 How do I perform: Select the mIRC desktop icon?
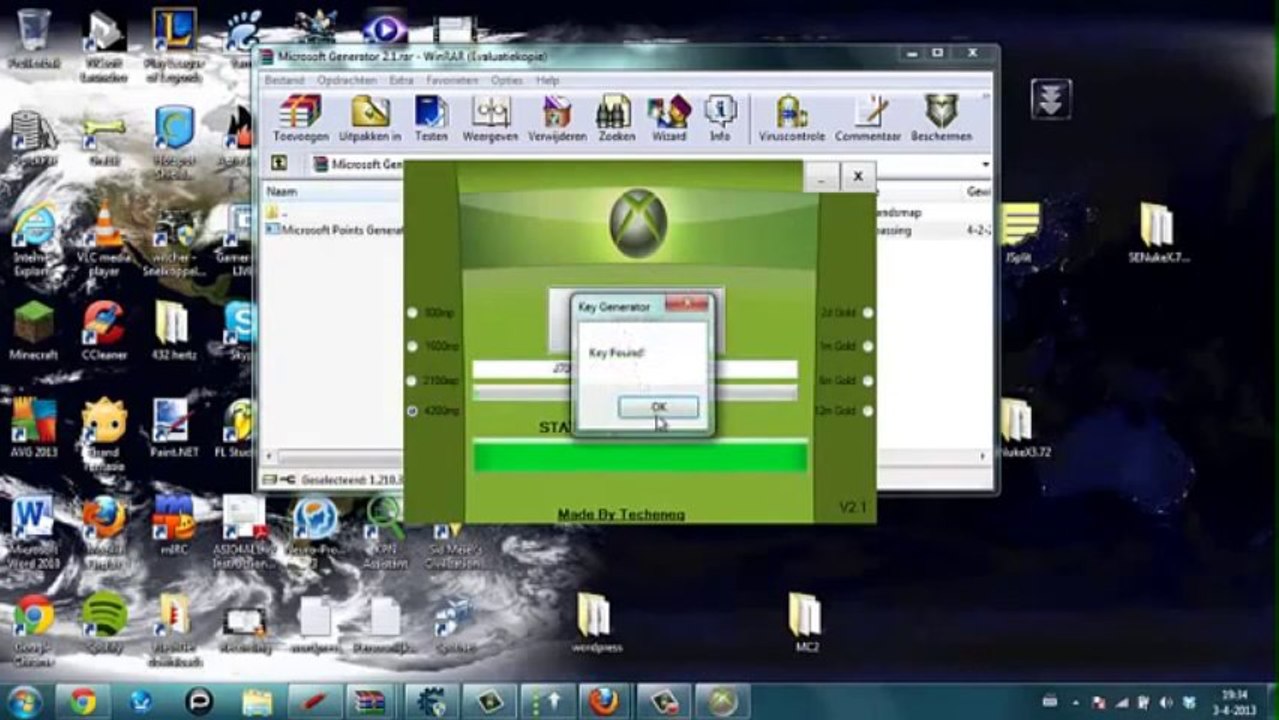pos(172,525)
